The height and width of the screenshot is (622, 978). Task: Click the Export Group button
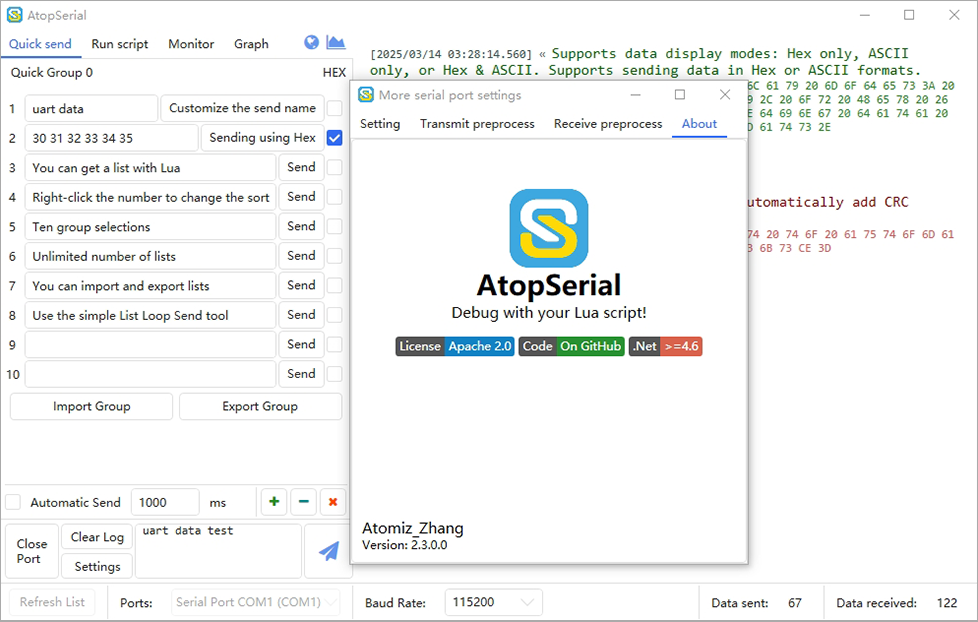click(260, 406)
